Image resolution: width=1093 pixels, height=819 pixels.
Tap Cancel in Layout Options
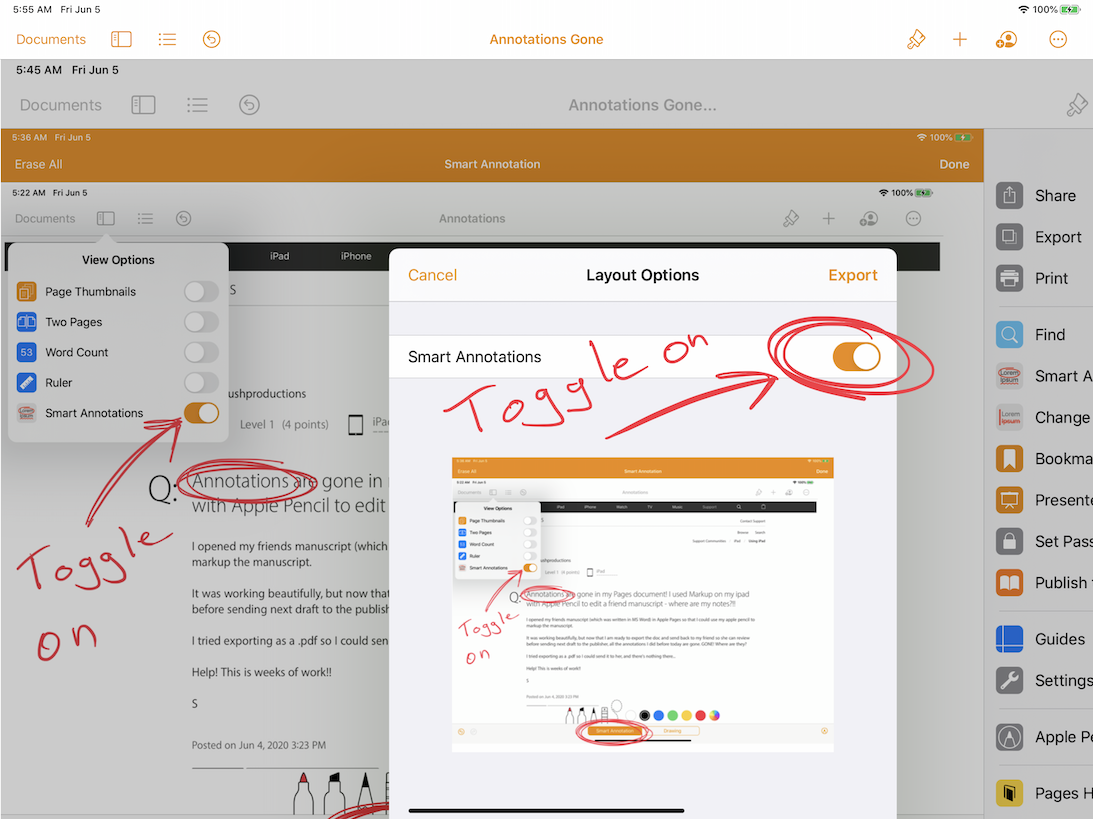pyautogui.click(x=432, y=275)
